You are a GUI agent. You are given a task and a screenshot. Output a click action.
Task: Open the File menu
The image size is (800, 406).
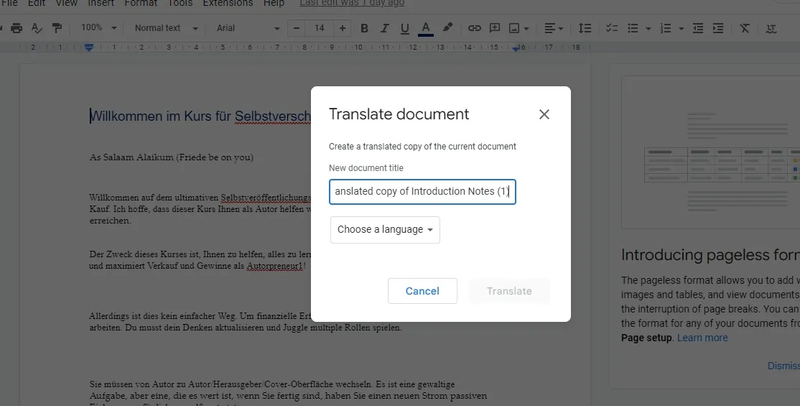[x=9, y=3]
